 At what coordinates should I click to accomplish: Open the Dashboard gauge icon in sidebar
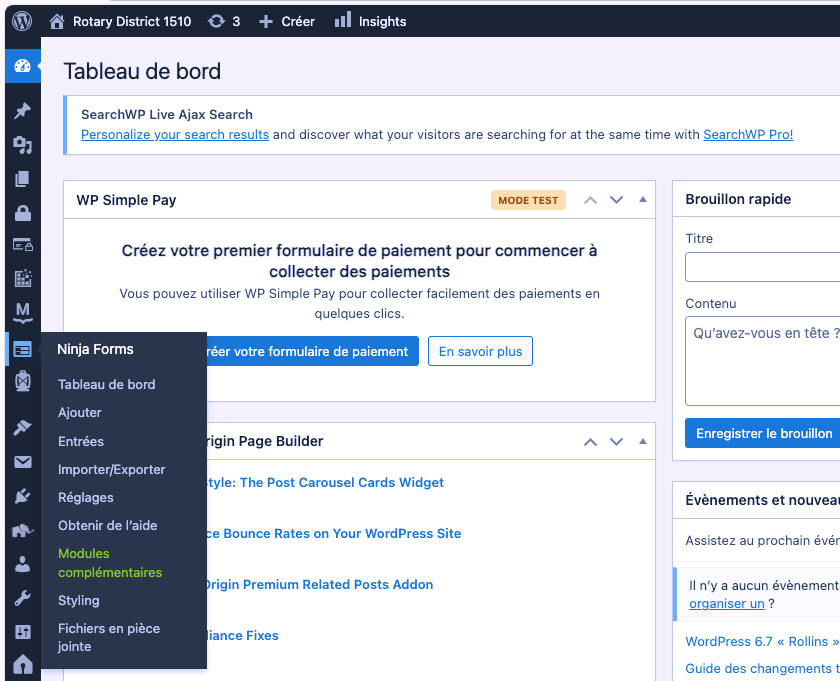coord(22,67)
